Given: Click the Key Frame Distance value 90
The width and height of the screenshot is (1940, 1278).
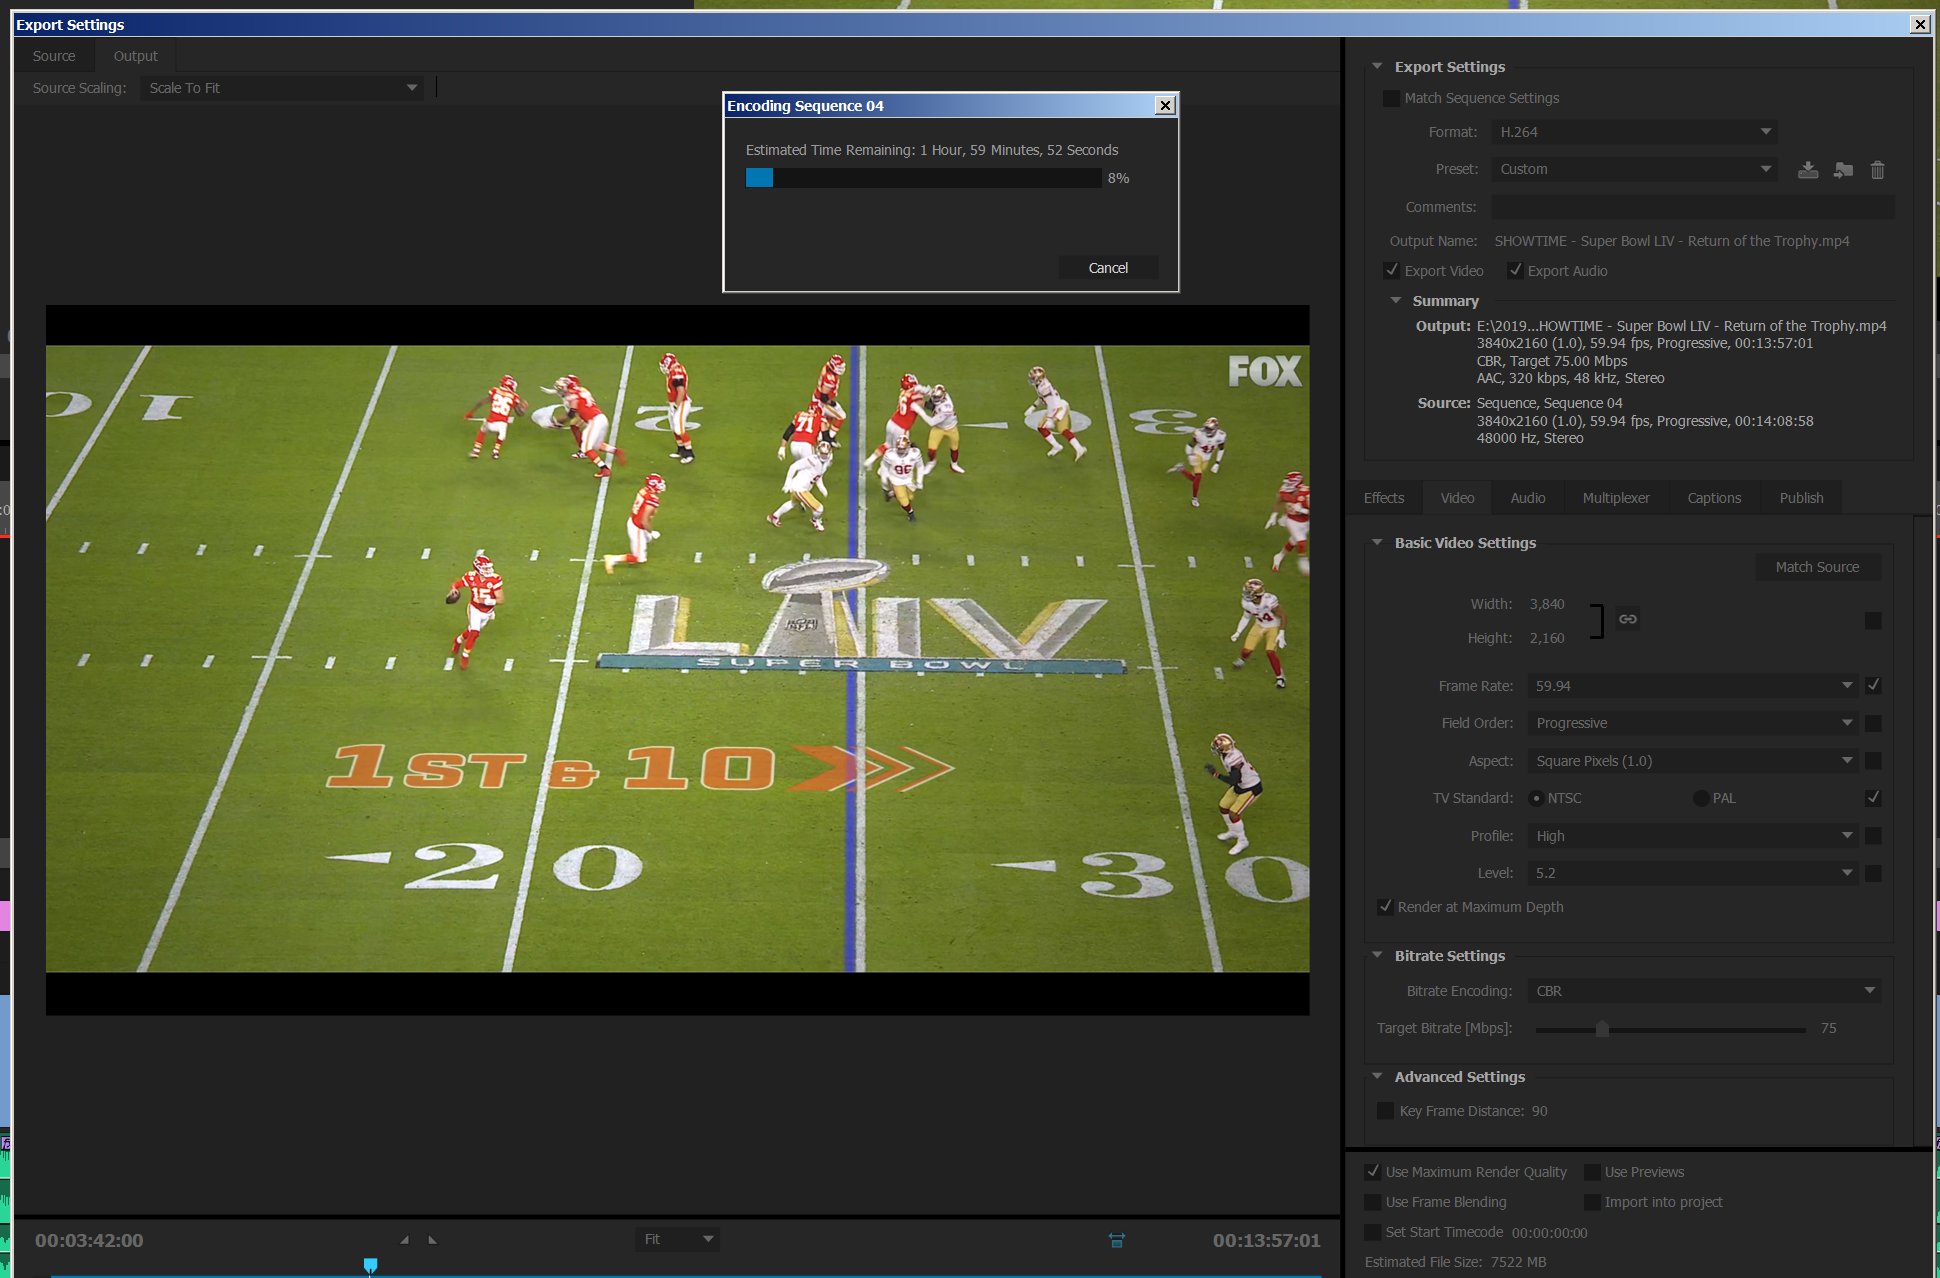Looking at the screenshot, I should pos(1540,1111).
